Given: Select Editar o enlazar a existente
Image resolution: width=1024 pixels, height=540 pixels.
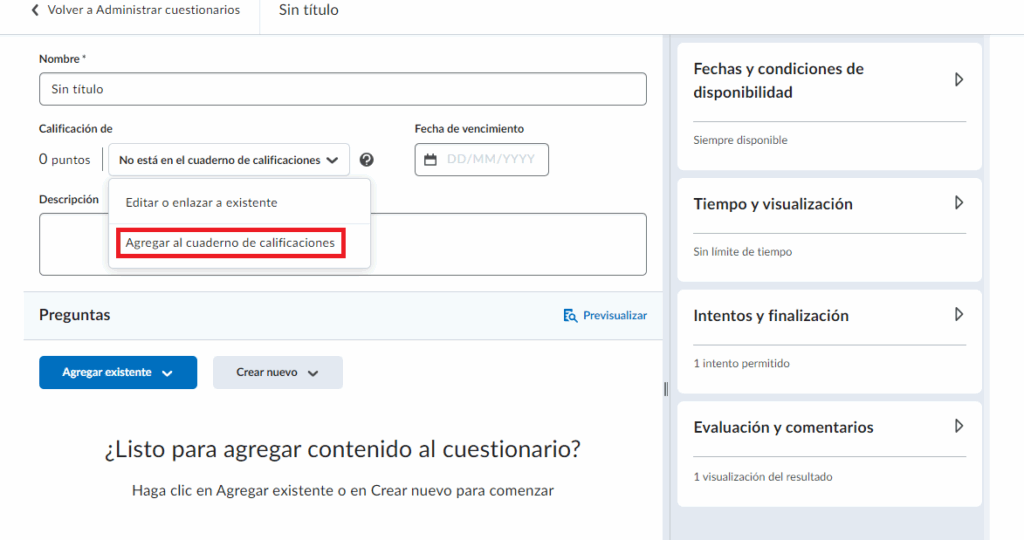Looking at the screenshot, I should (201, 202).
